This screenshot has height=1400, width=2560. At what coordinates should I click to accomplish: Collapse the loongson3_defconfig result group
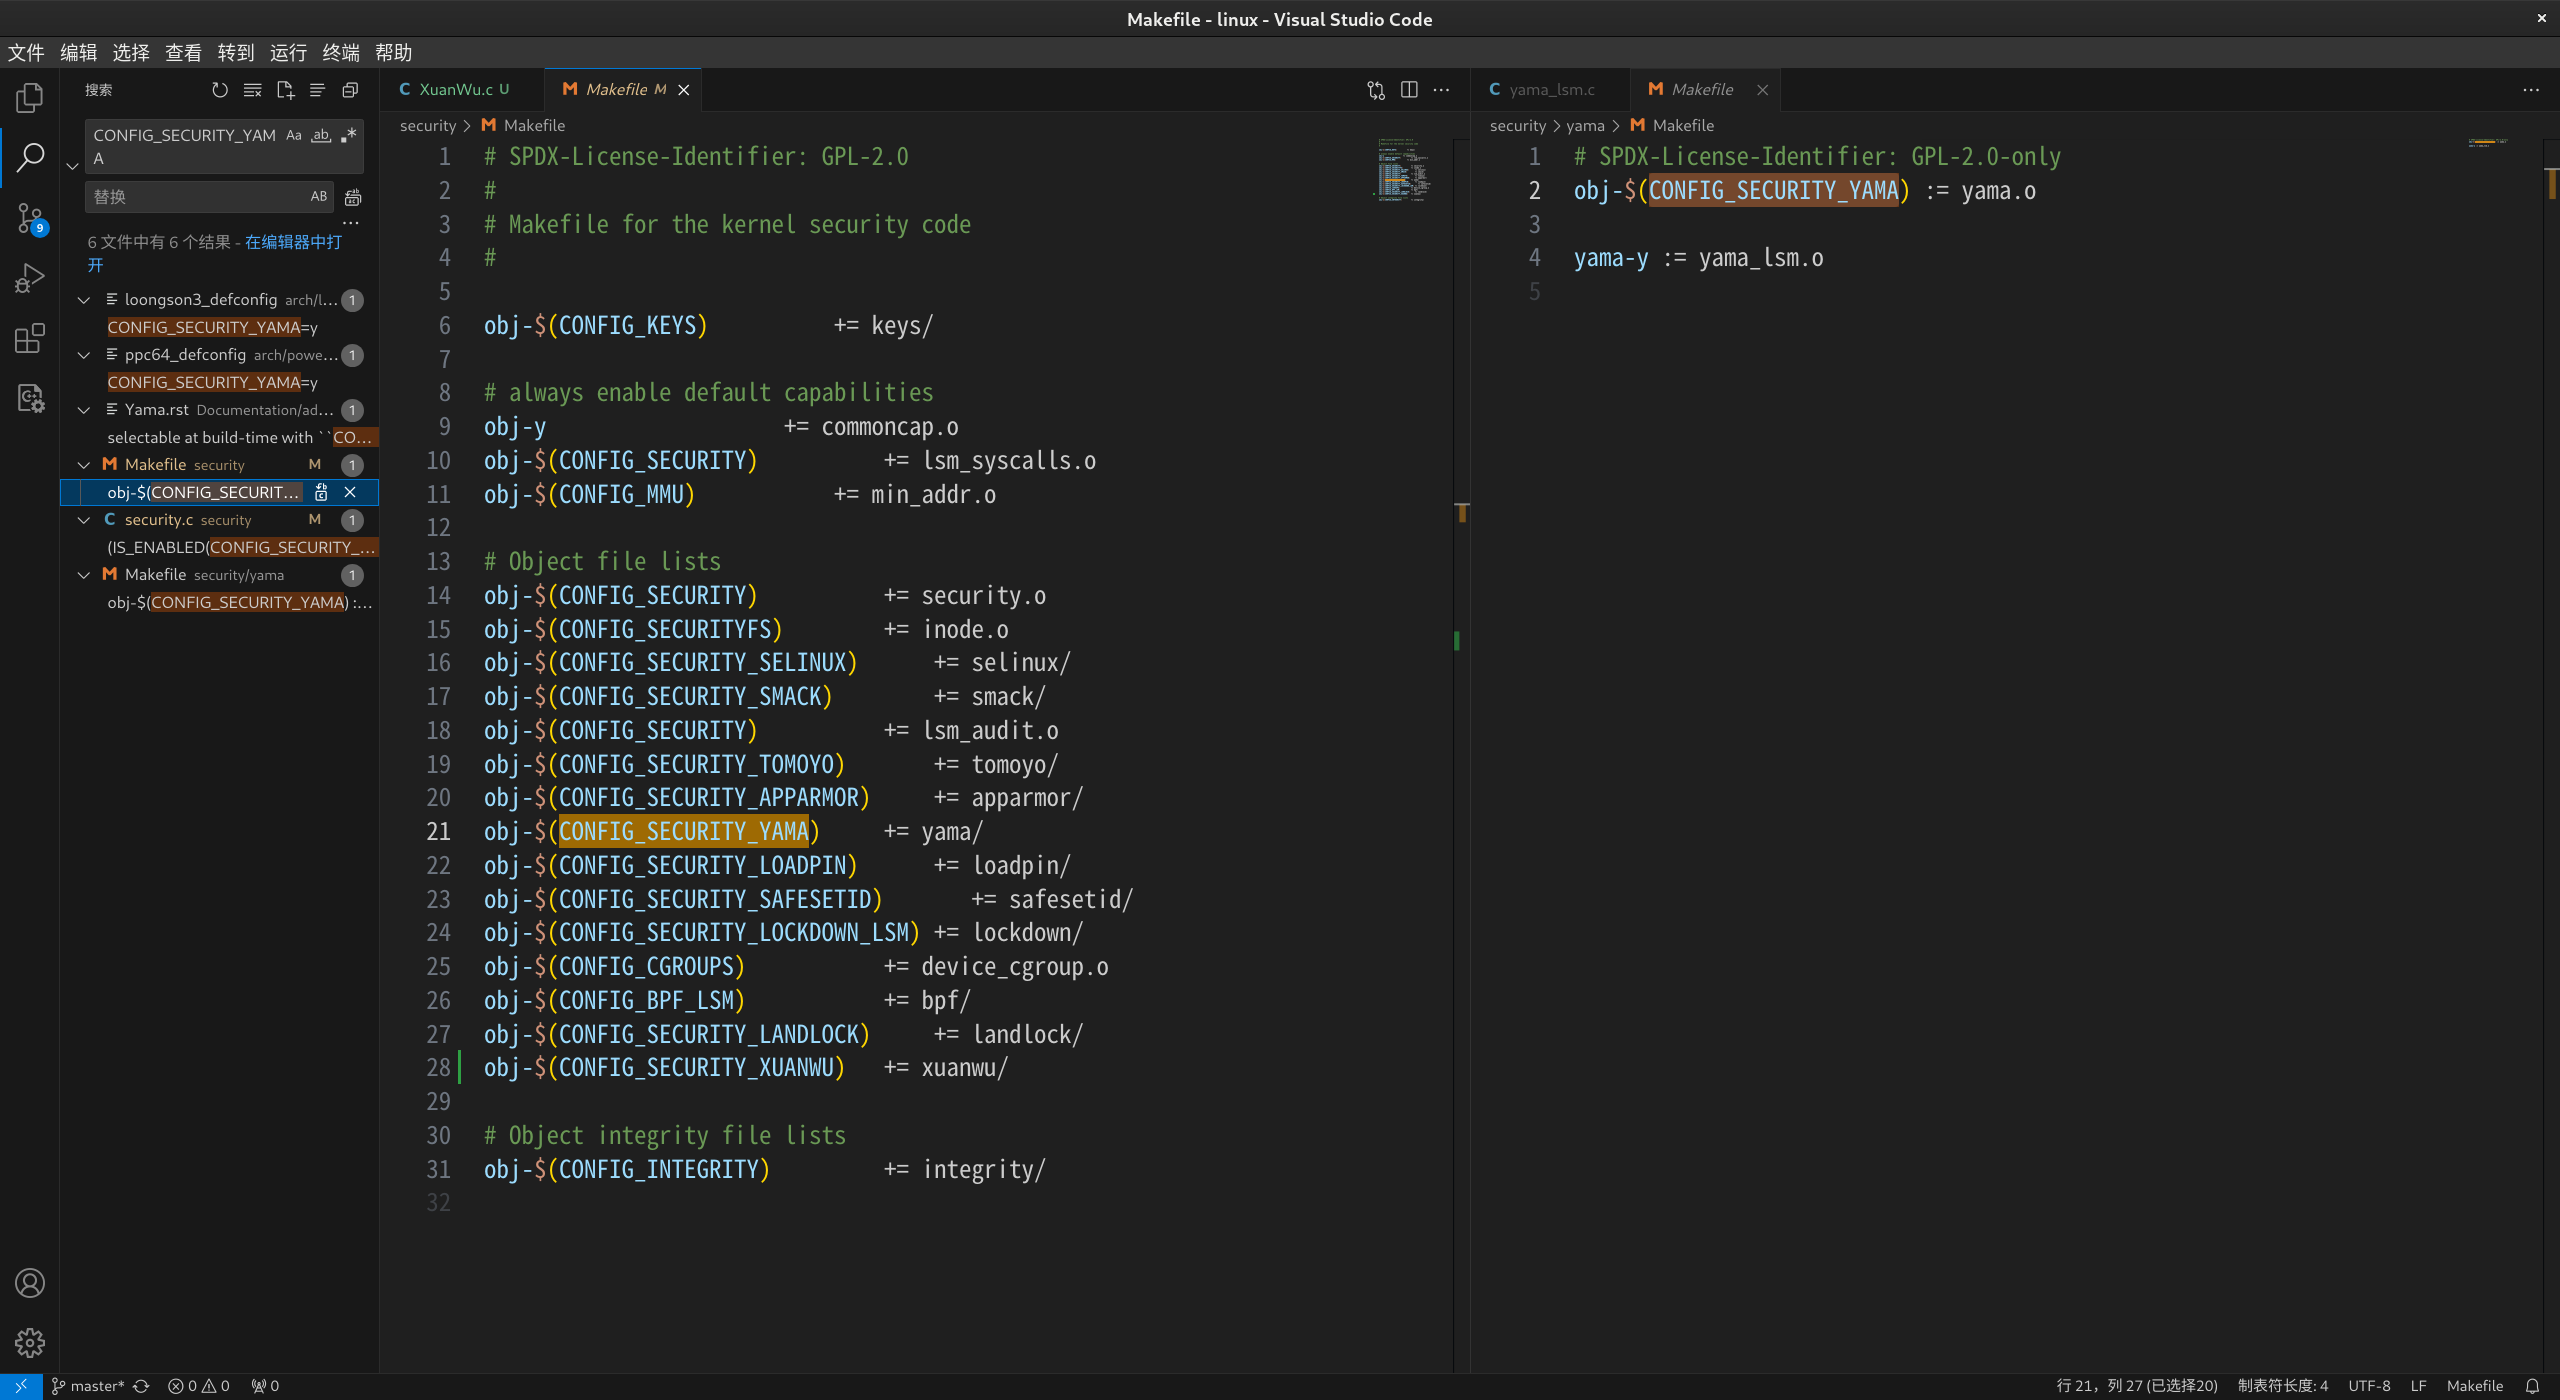84,300
